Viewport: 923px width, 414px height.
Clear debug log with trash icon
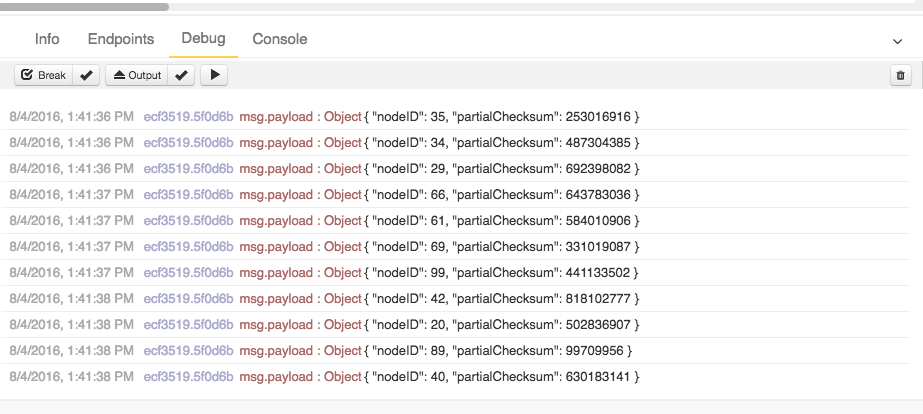[x=900, y=75]
